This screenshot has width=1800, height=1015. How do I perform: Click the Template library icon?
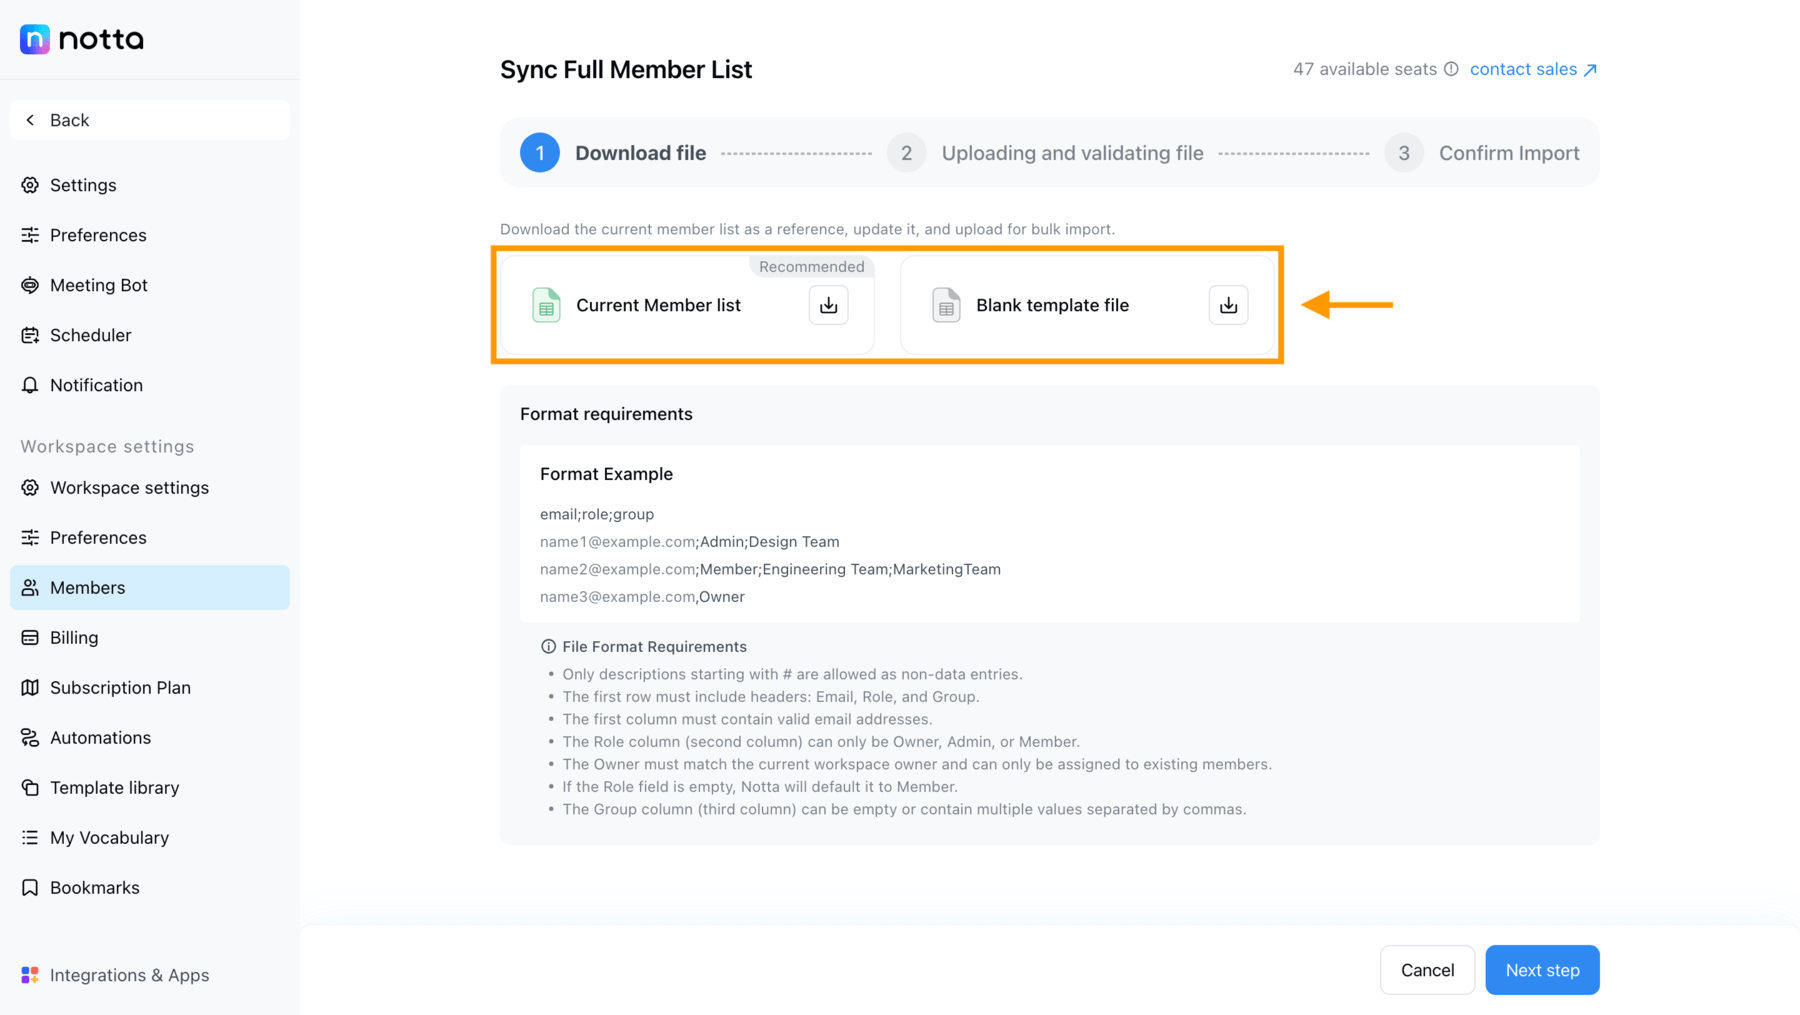pyautogui.click(x=30, y=788)
